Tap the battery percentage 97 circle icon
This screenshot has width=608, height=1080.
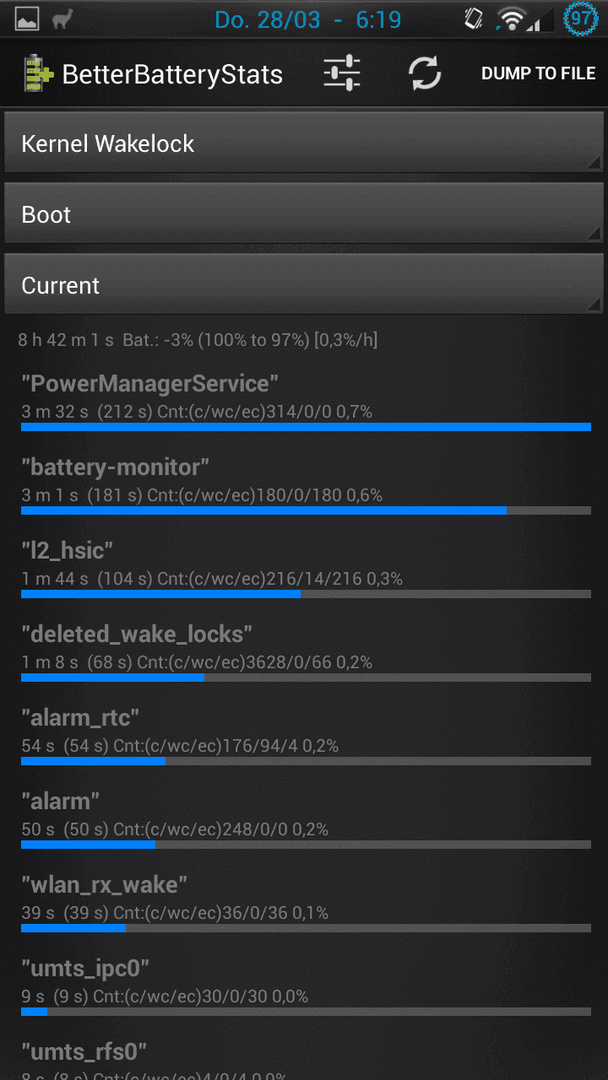tap(580, 19)
